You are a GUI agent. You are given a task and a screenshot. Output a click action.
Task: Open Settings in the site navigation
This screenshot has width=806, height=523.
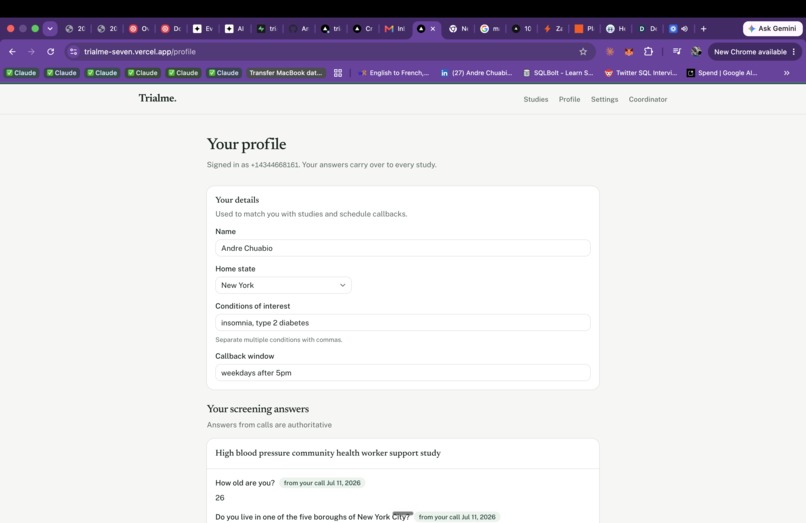tap(604, 99)
